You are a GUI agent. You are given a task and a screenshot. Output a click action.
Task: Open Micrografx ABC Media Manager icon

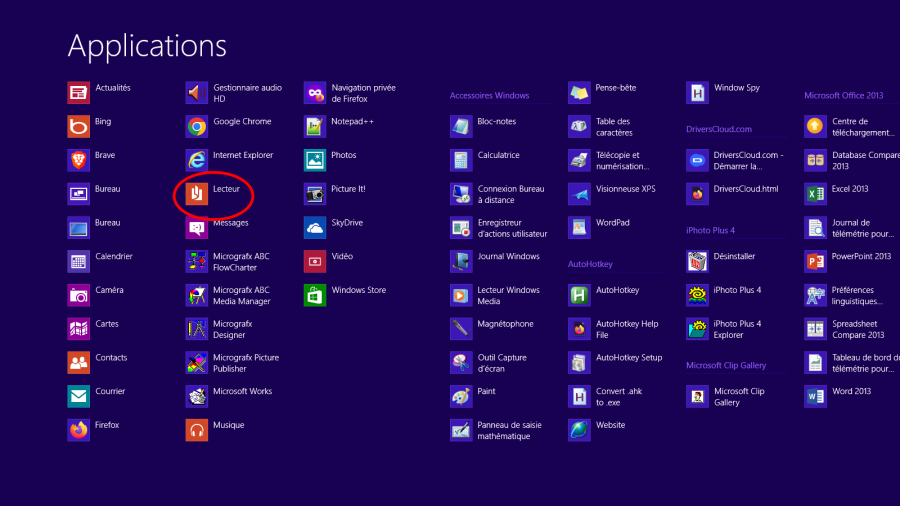pyautogui.click(x=197, y=295)
